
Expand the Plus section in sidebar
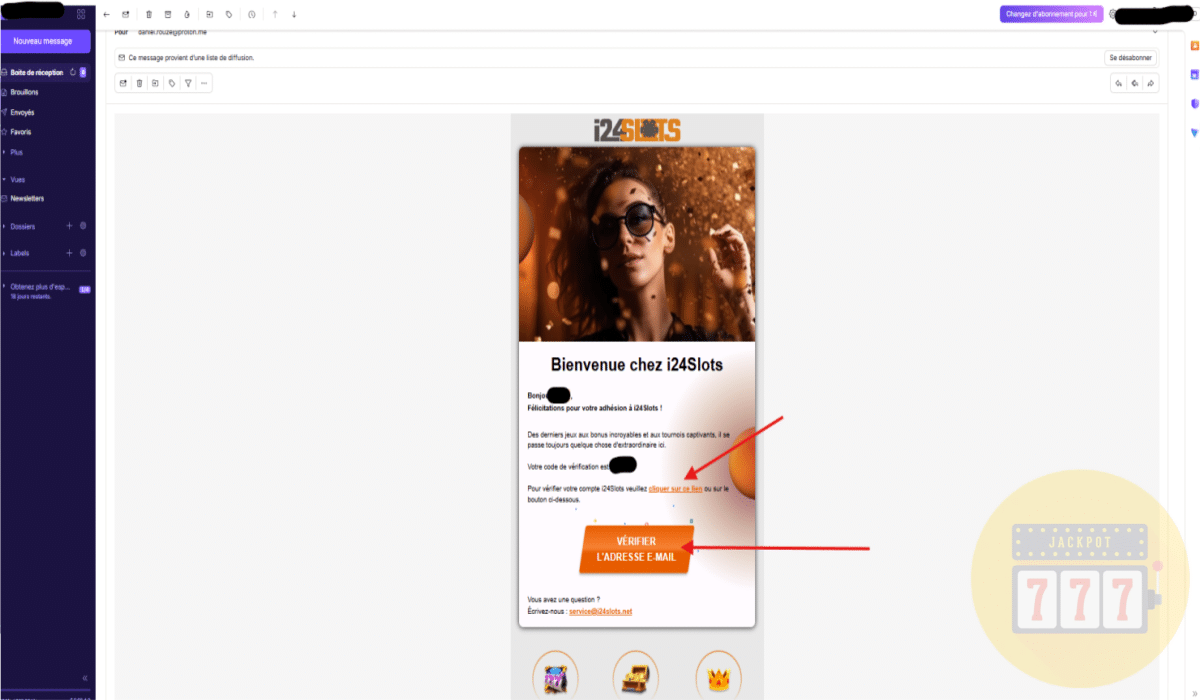click(13, 152)
